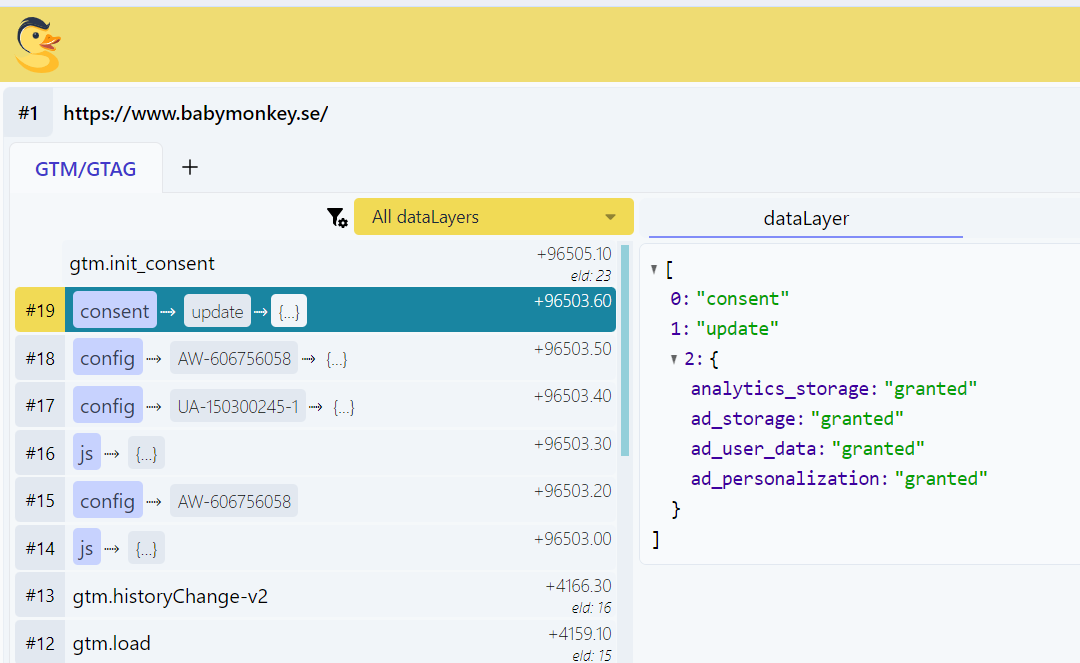Click the +96503.60 timestamp
The image size is (1080, 663).
point(572,301)
